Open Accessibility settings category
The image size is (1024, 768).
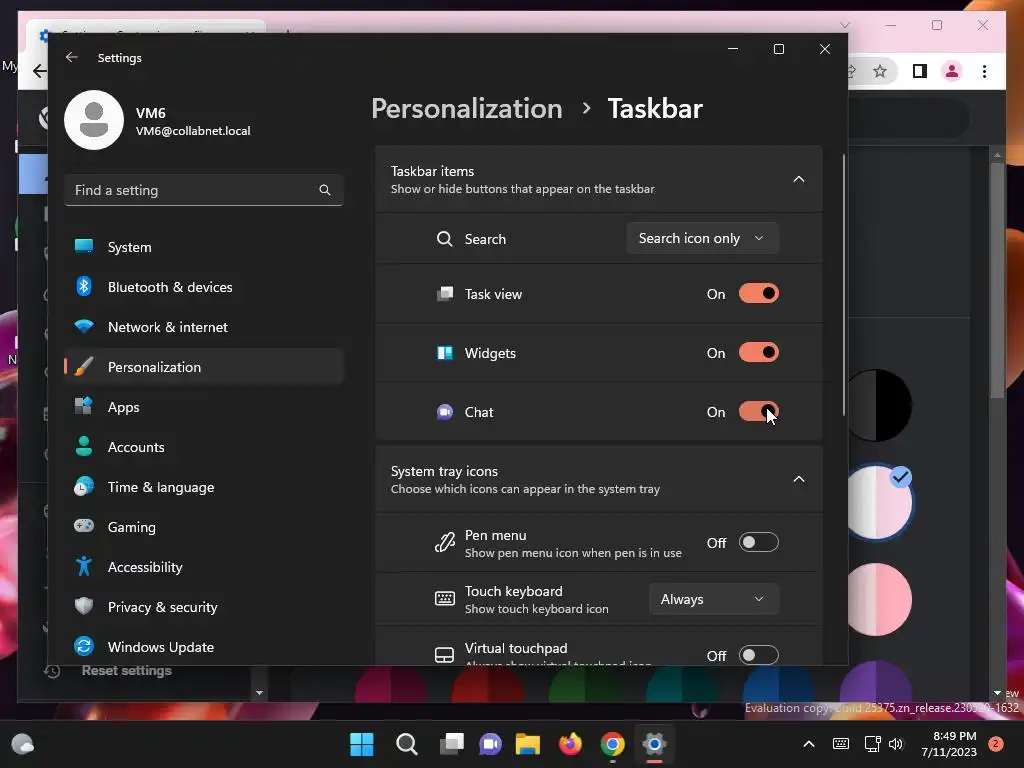point(204,567)
